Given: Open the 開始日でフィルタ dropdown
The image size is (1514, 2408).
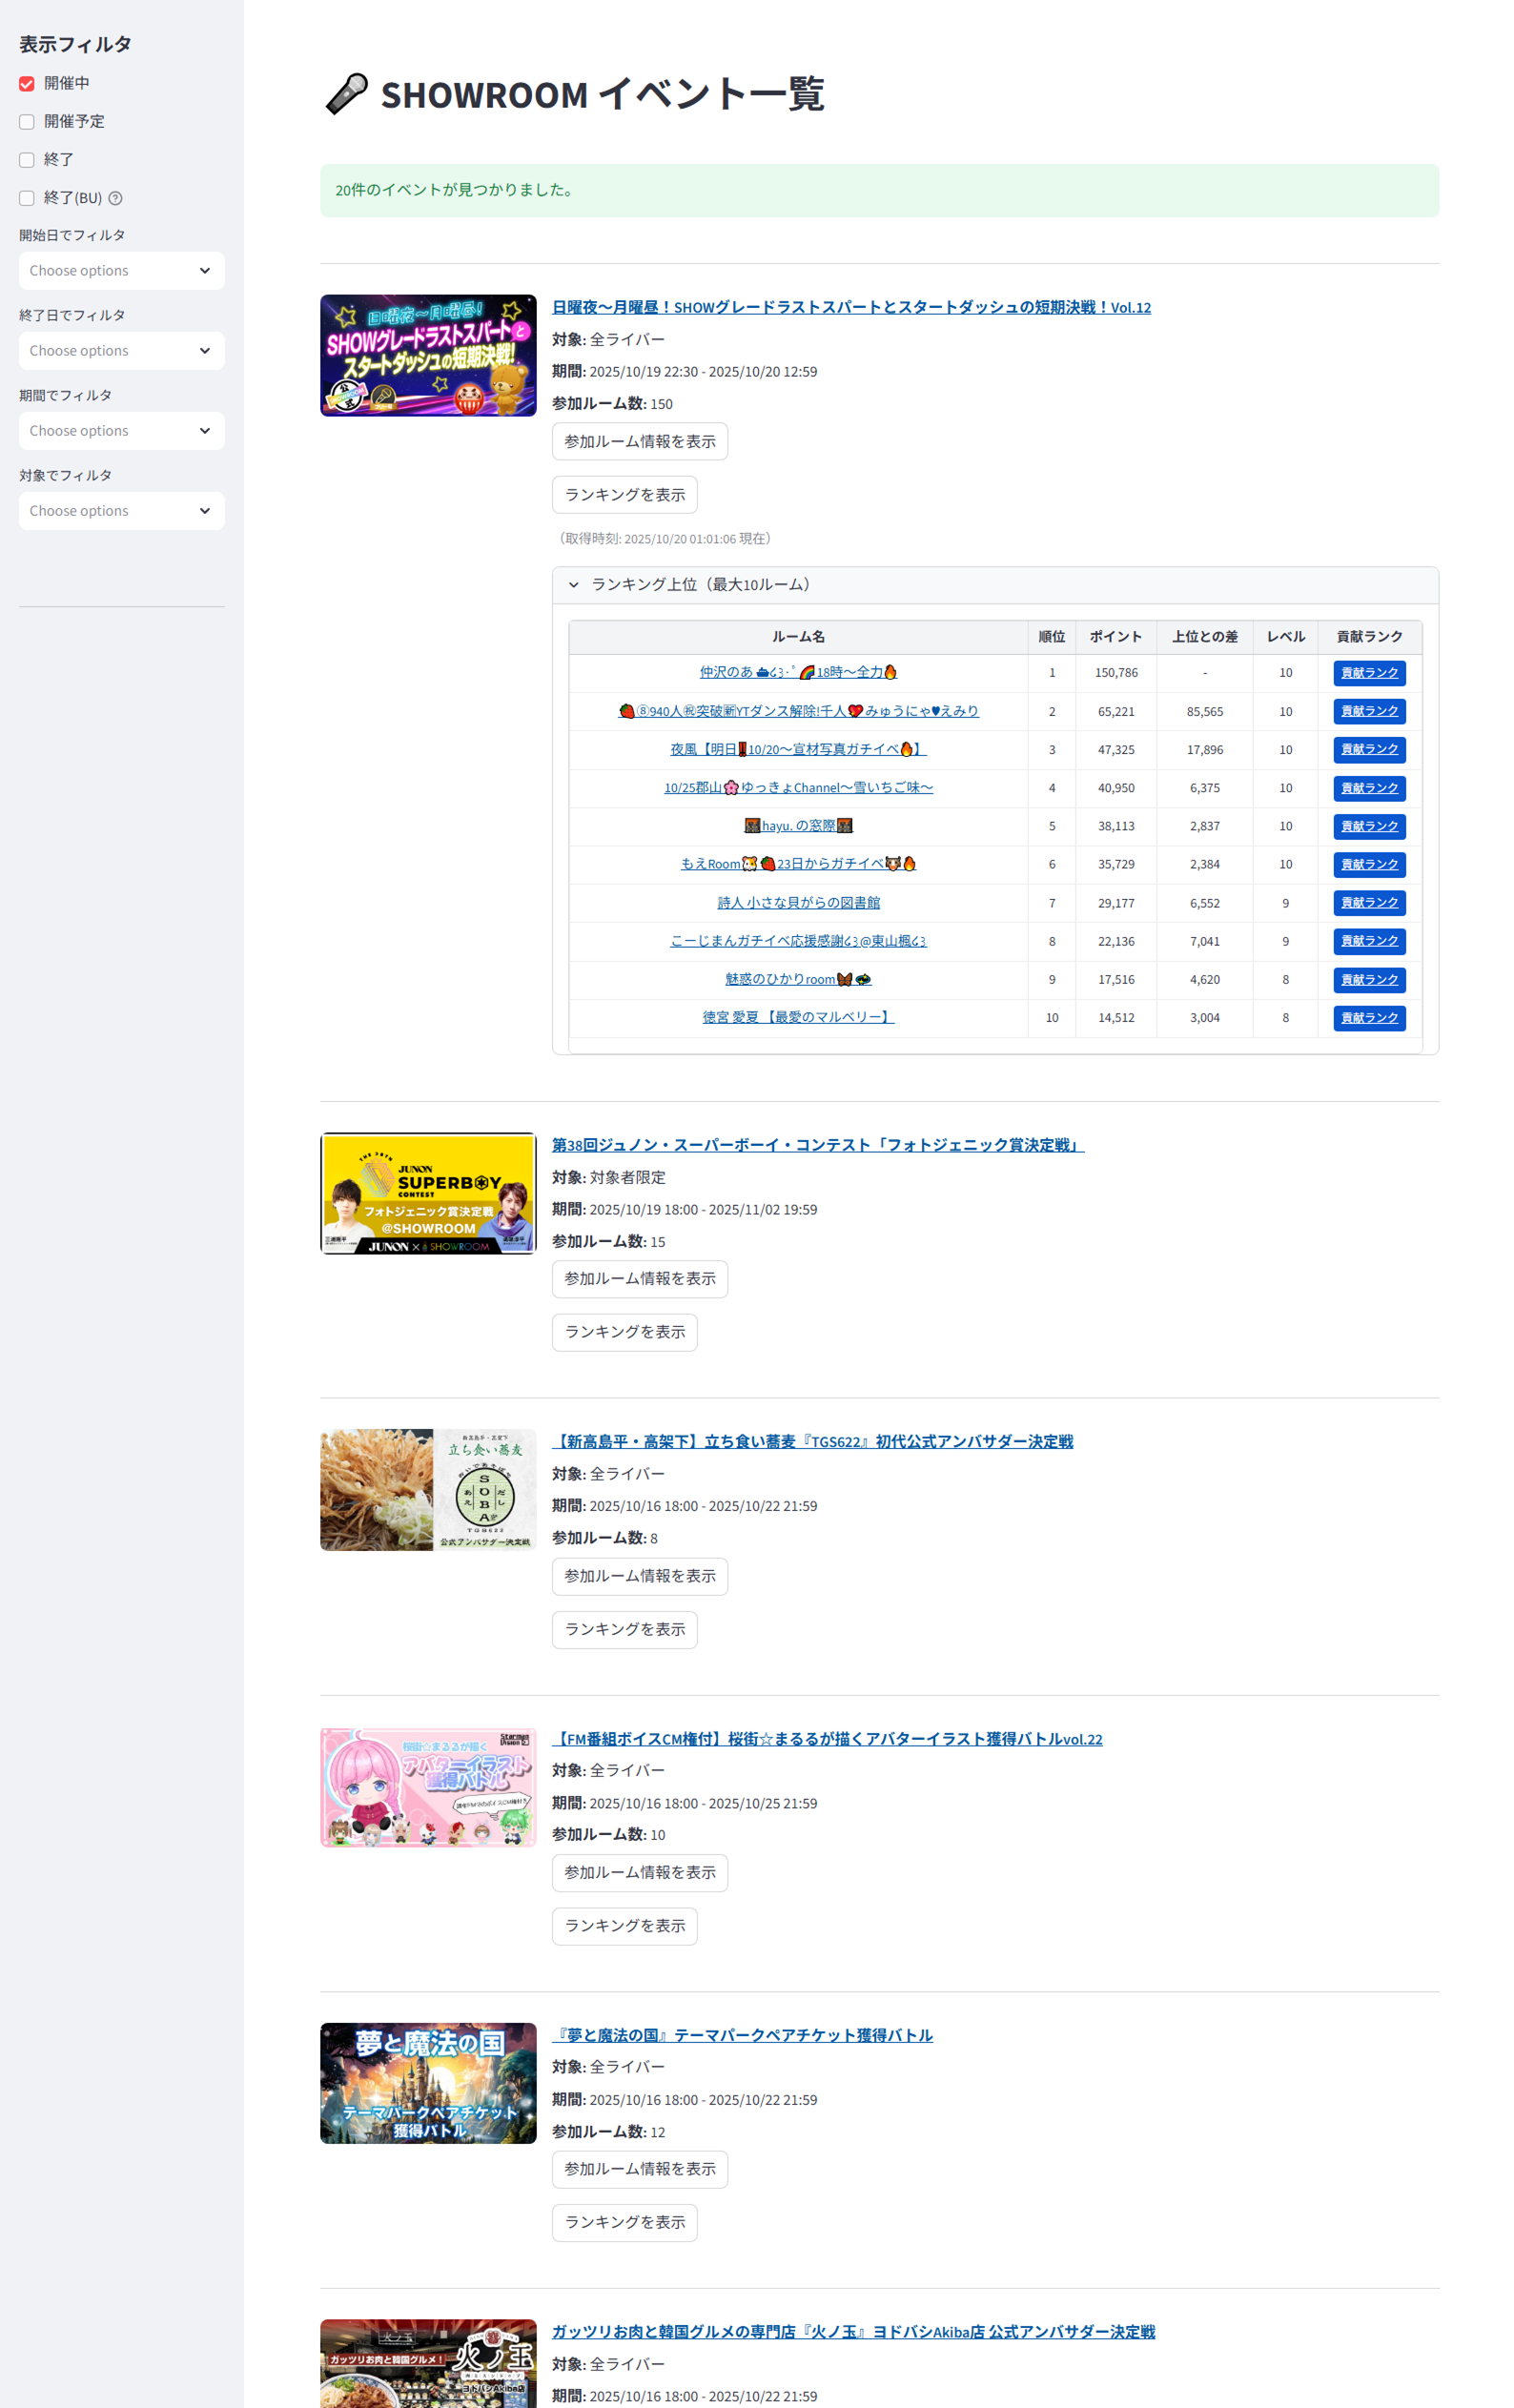Looking at the screenshot, I should (121, 271).
